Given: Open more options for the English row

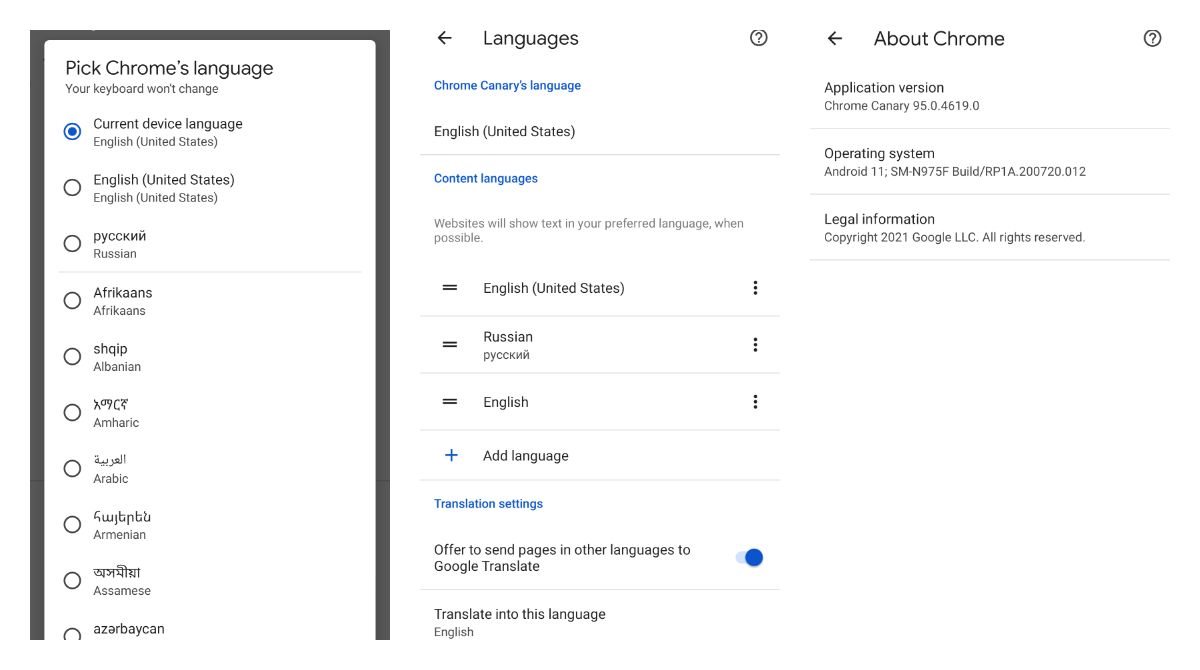Looking at the screenshot, I should 755,402.
